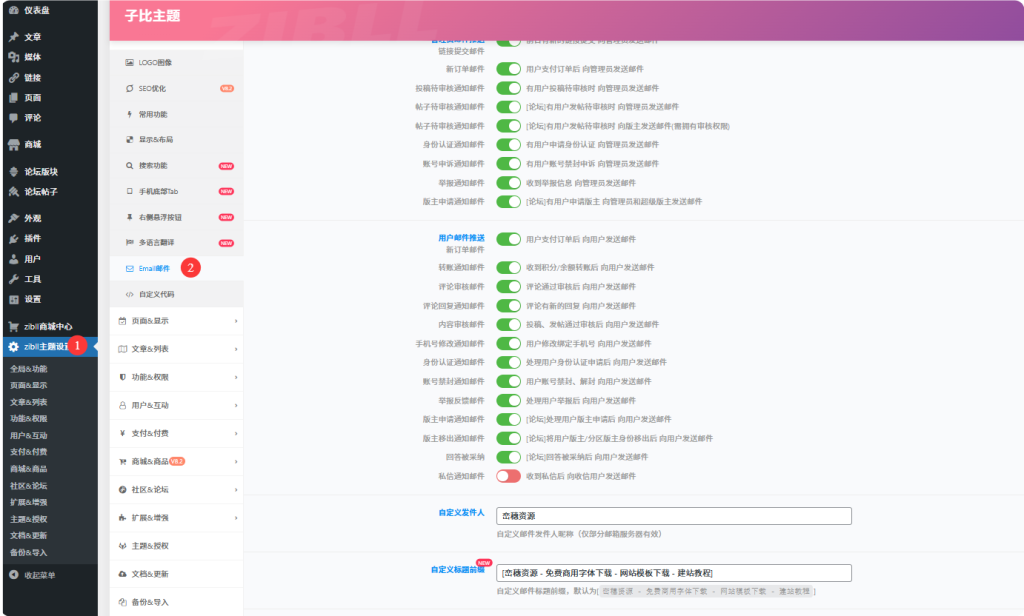1024x616 pixels.
Task: Open 全局&功能 in the WordPress submenu
Action: pos(29,369)
